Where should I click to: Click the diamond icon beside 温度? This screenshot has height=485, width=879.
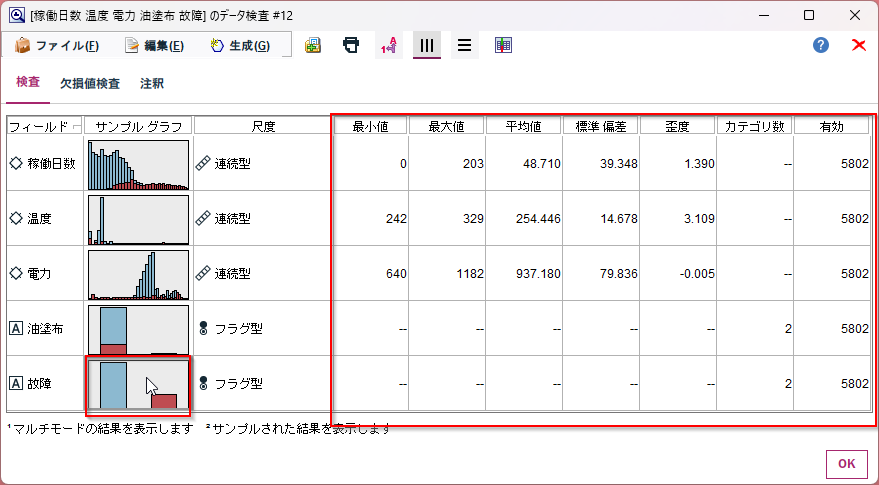click(x=16, y=219)
